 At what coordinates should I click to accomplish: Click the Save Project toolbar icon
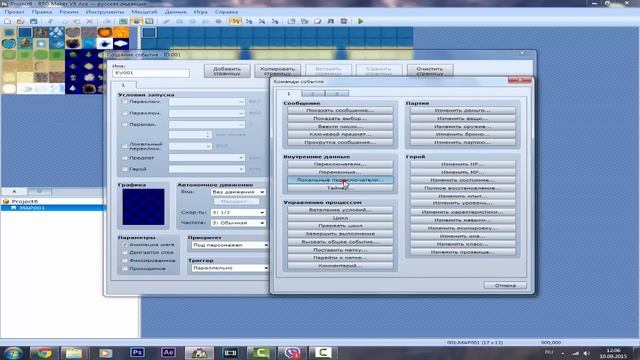[x=33, y=21]
